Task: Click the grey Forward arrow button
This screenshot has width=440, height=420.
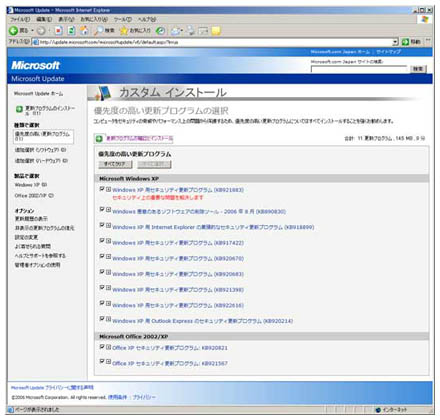Action: point(41,31)
